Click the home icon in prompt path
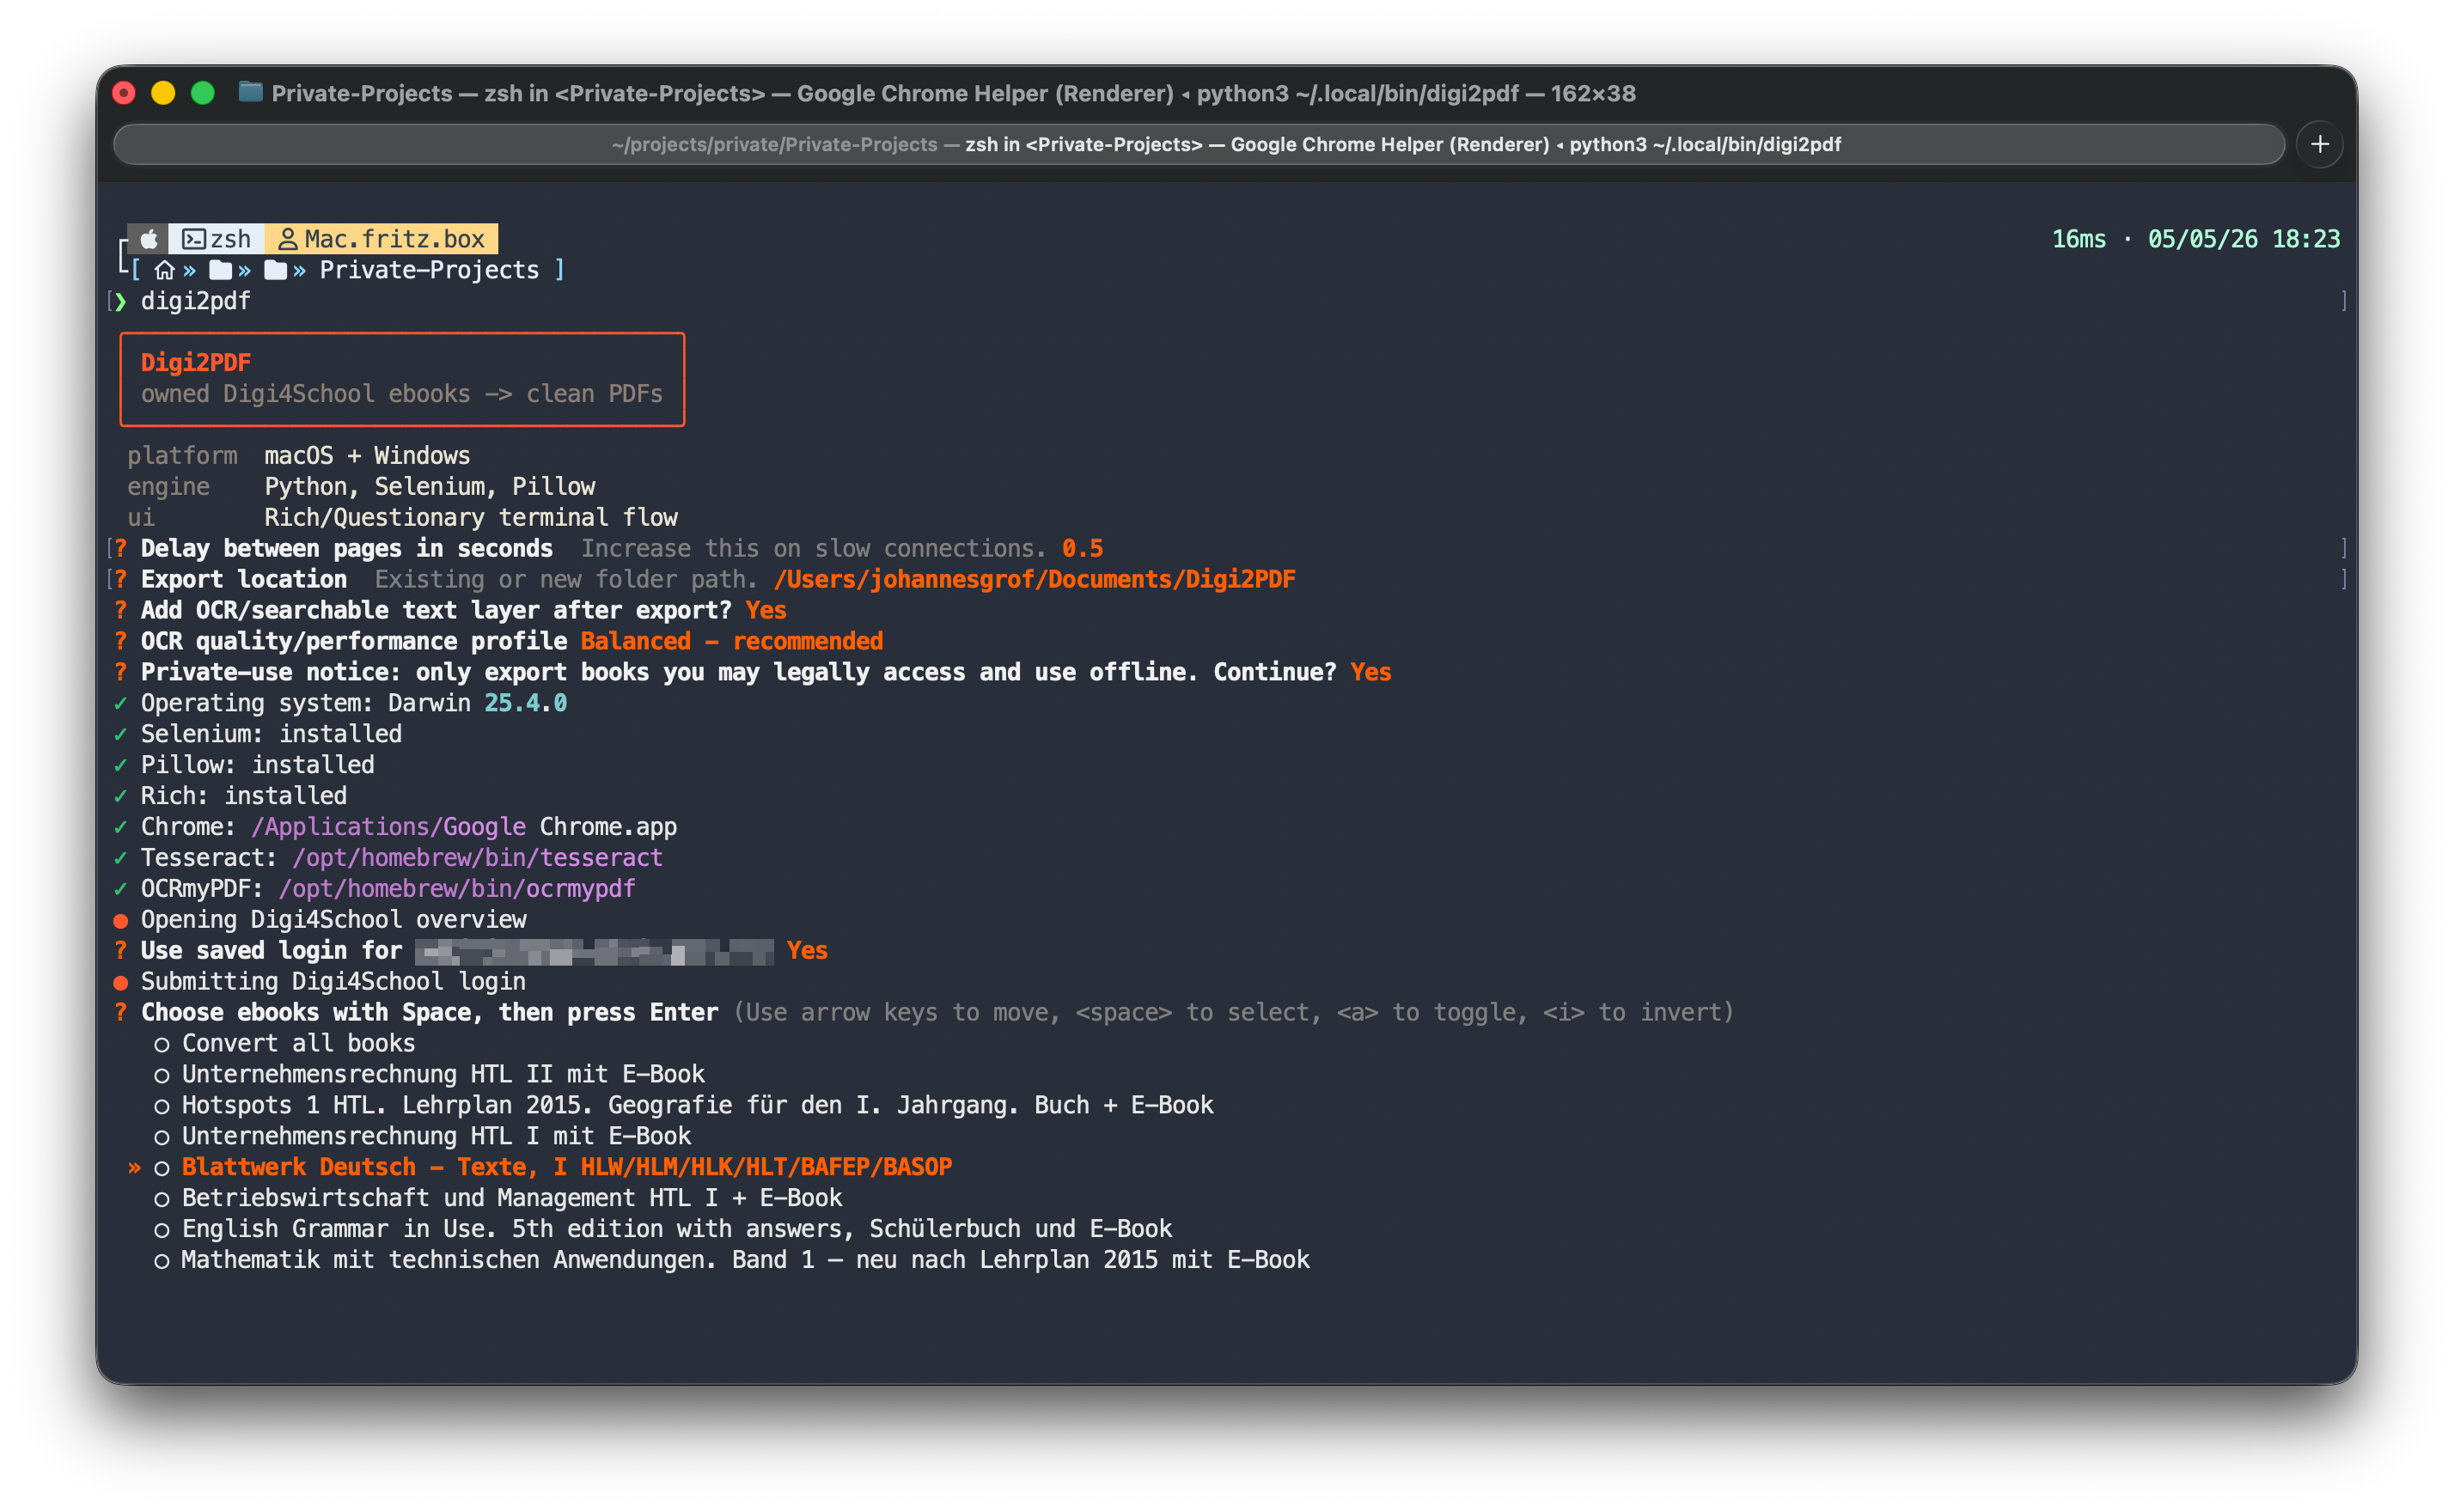The width and height of the screenshot is (2454, 1512). point(165,270)
